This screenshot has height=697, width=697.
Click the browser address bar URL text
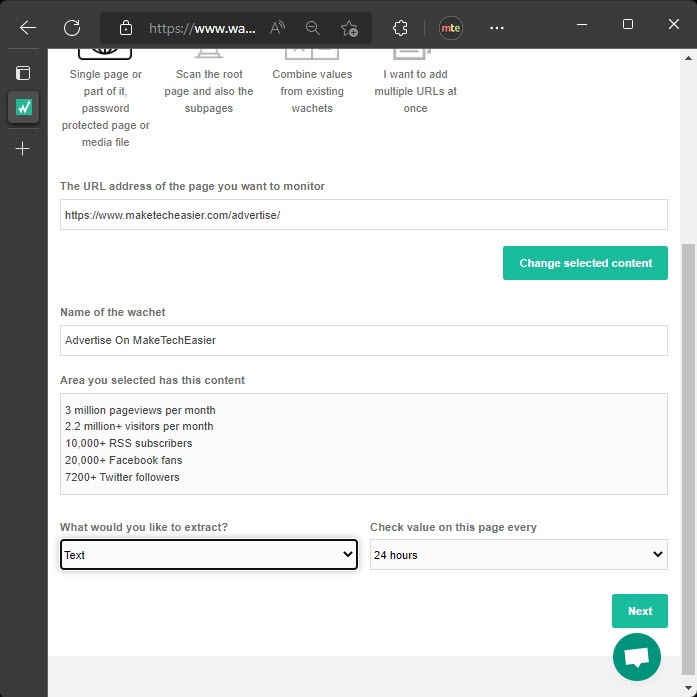point(202,28)
